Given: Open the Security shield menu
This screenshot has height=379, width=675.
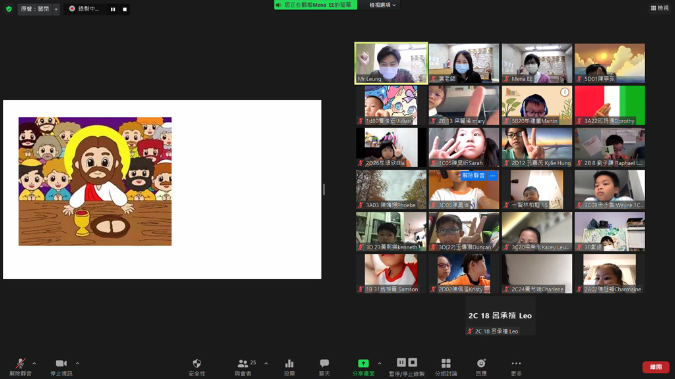Looking at the screenshot, I should (197, 367).
